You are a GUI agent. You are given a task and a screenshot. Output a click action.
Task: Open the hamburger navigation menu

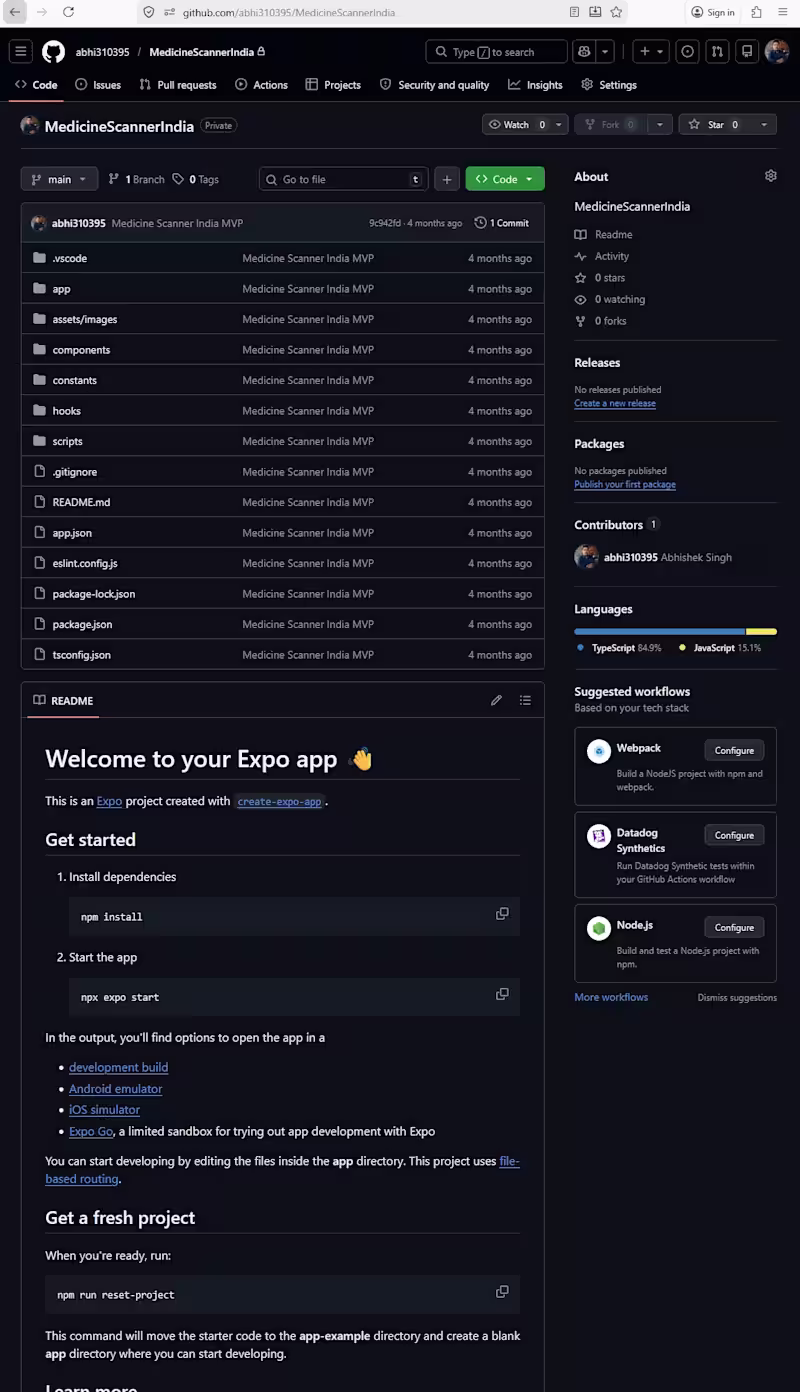tap(21, 52)
